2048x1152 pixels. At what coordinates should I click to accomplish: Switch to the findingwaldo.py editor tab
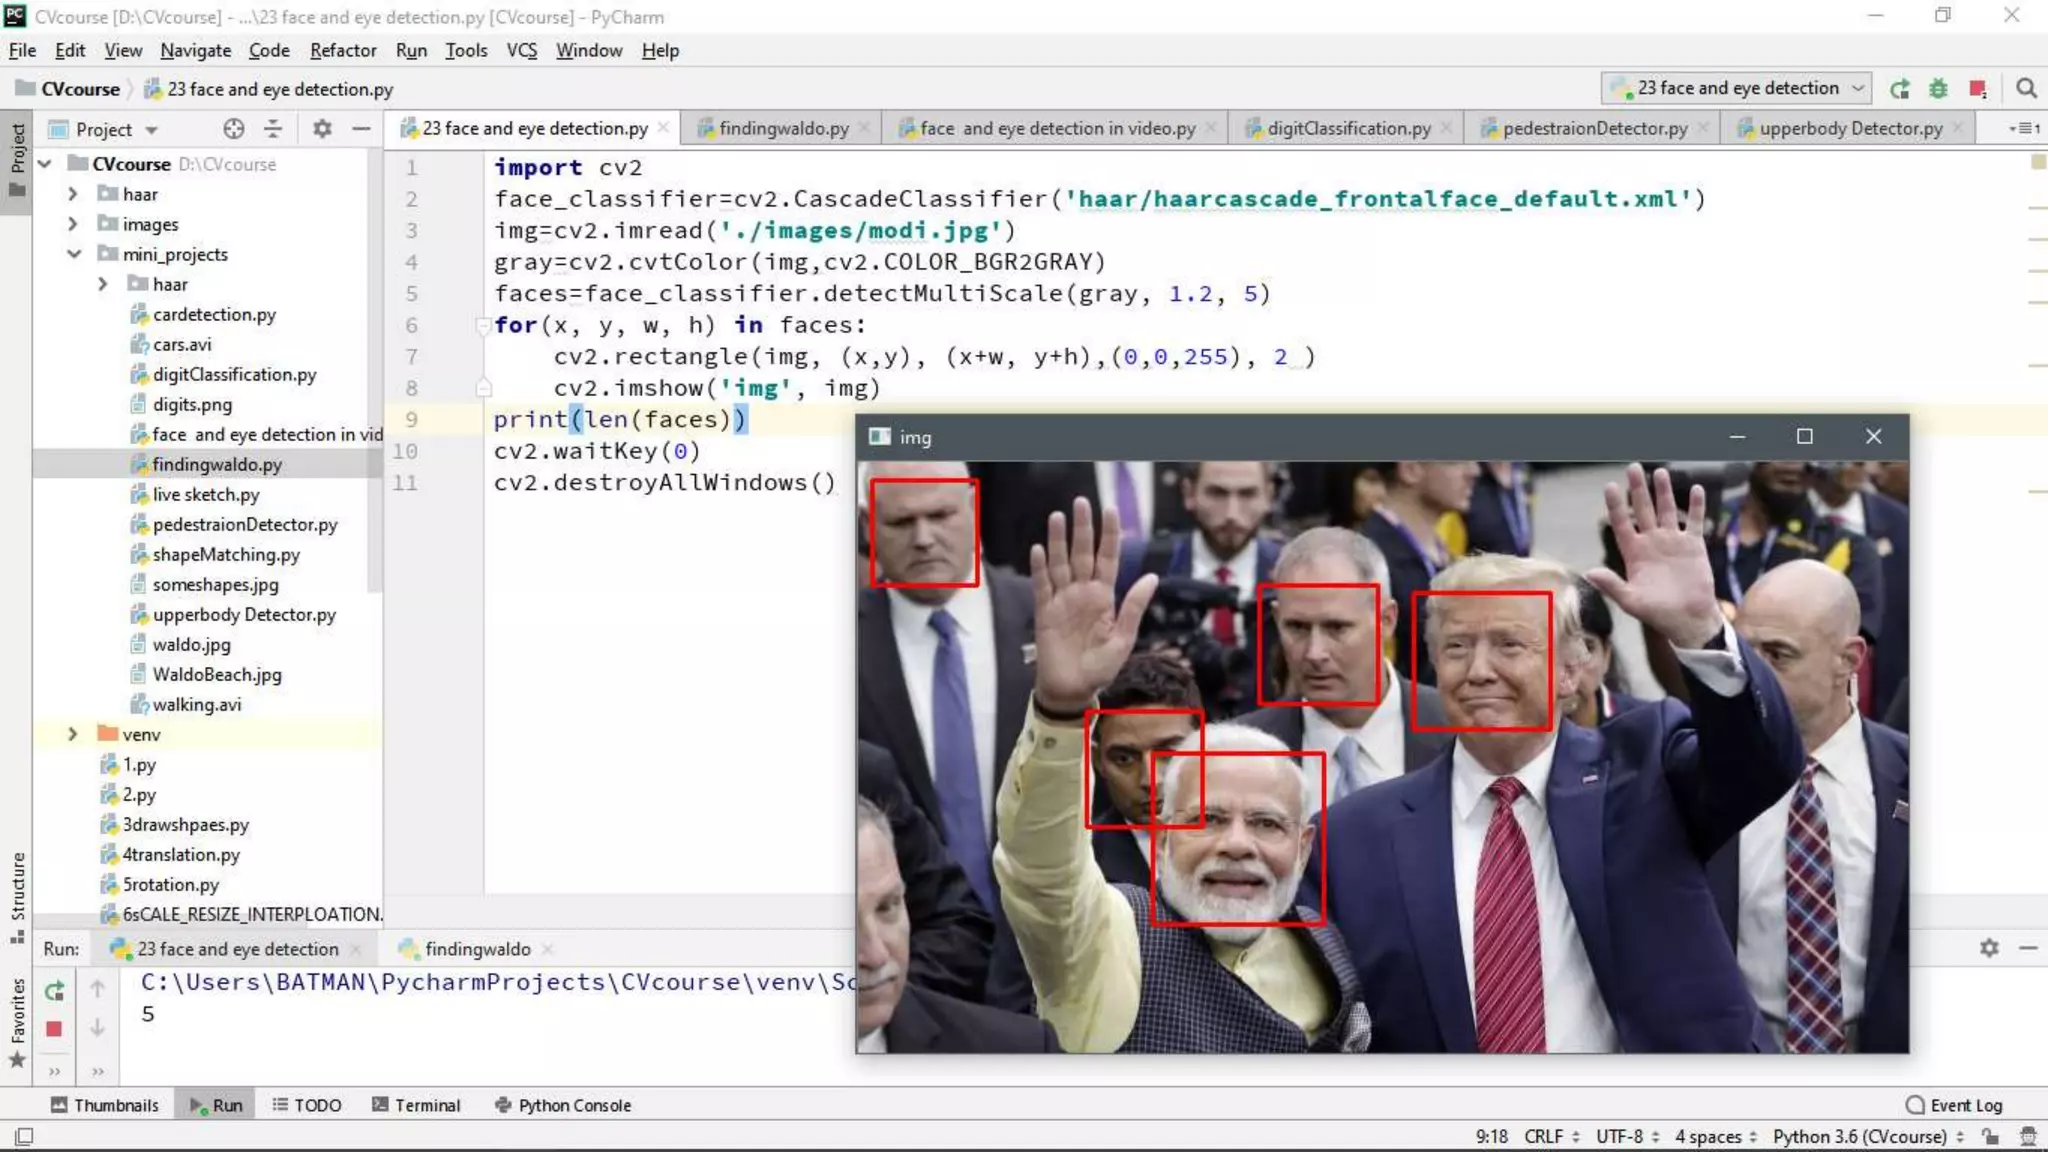(783, 128)
